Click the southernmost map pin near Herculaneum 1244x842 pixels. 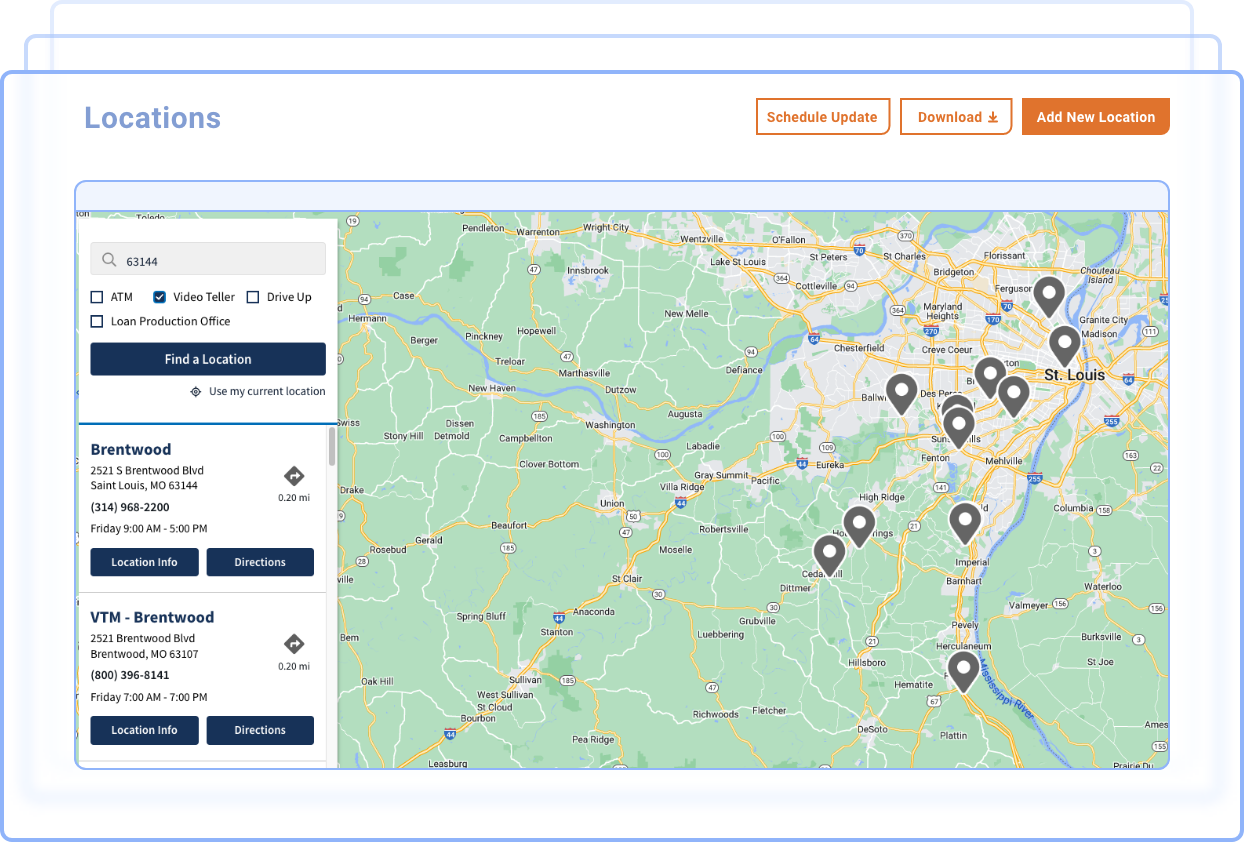(x=963, y=670)
